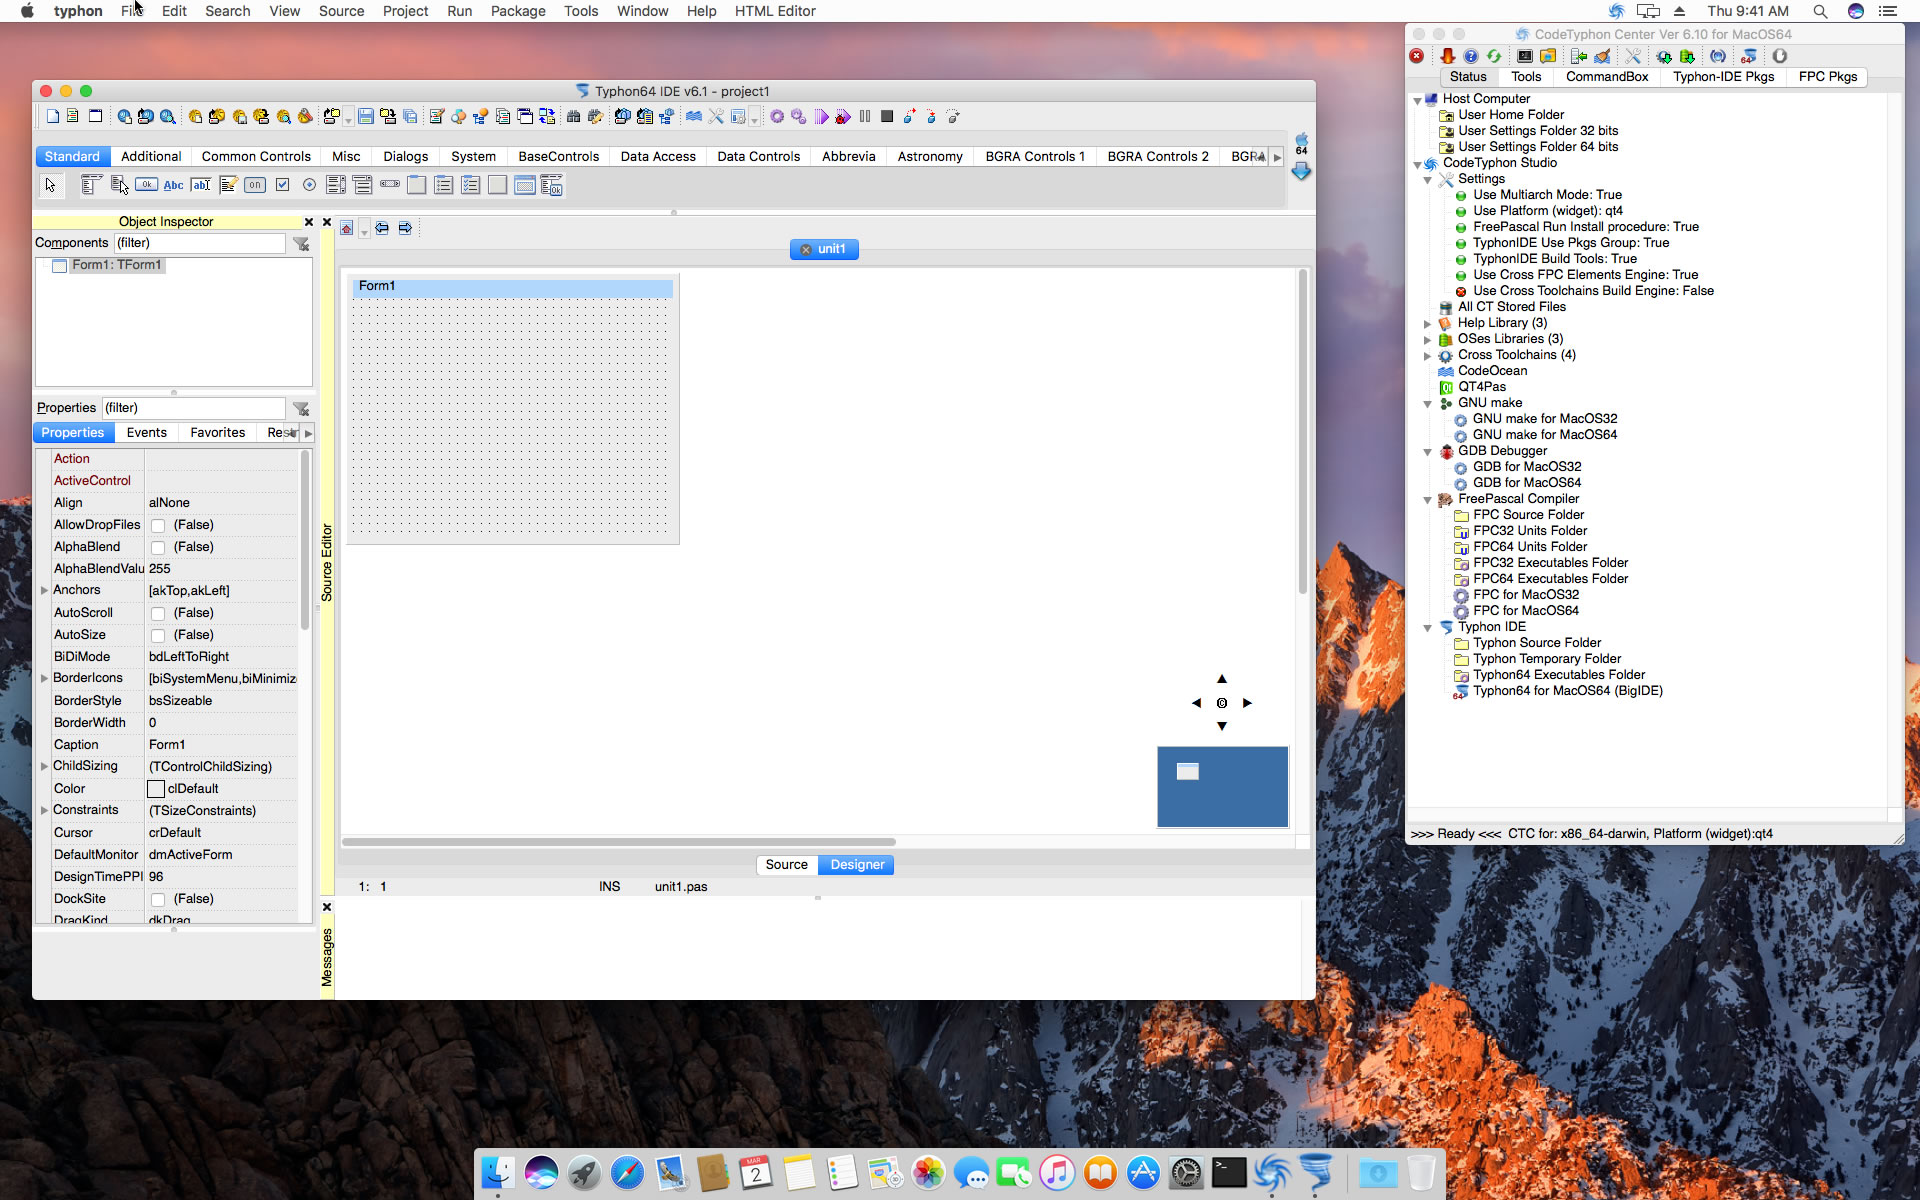This screenshot has width=1920, height=1200.
Task: Pick the TPanel component icon
Action: [498, 185]
